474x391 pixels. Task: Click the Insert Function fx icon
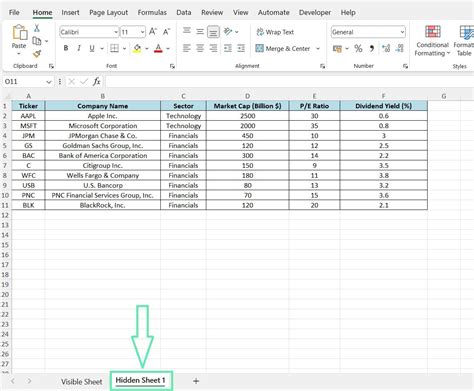(x=97, y=81)
